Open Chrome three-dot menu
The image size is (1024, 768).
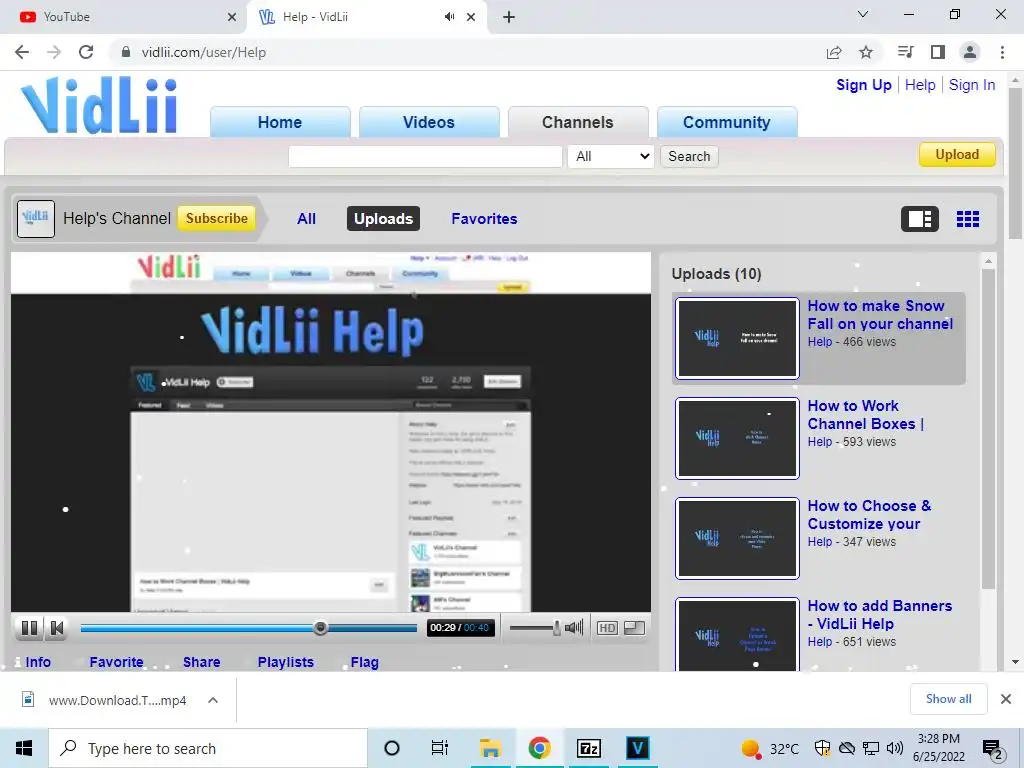tap(1002, 52)
